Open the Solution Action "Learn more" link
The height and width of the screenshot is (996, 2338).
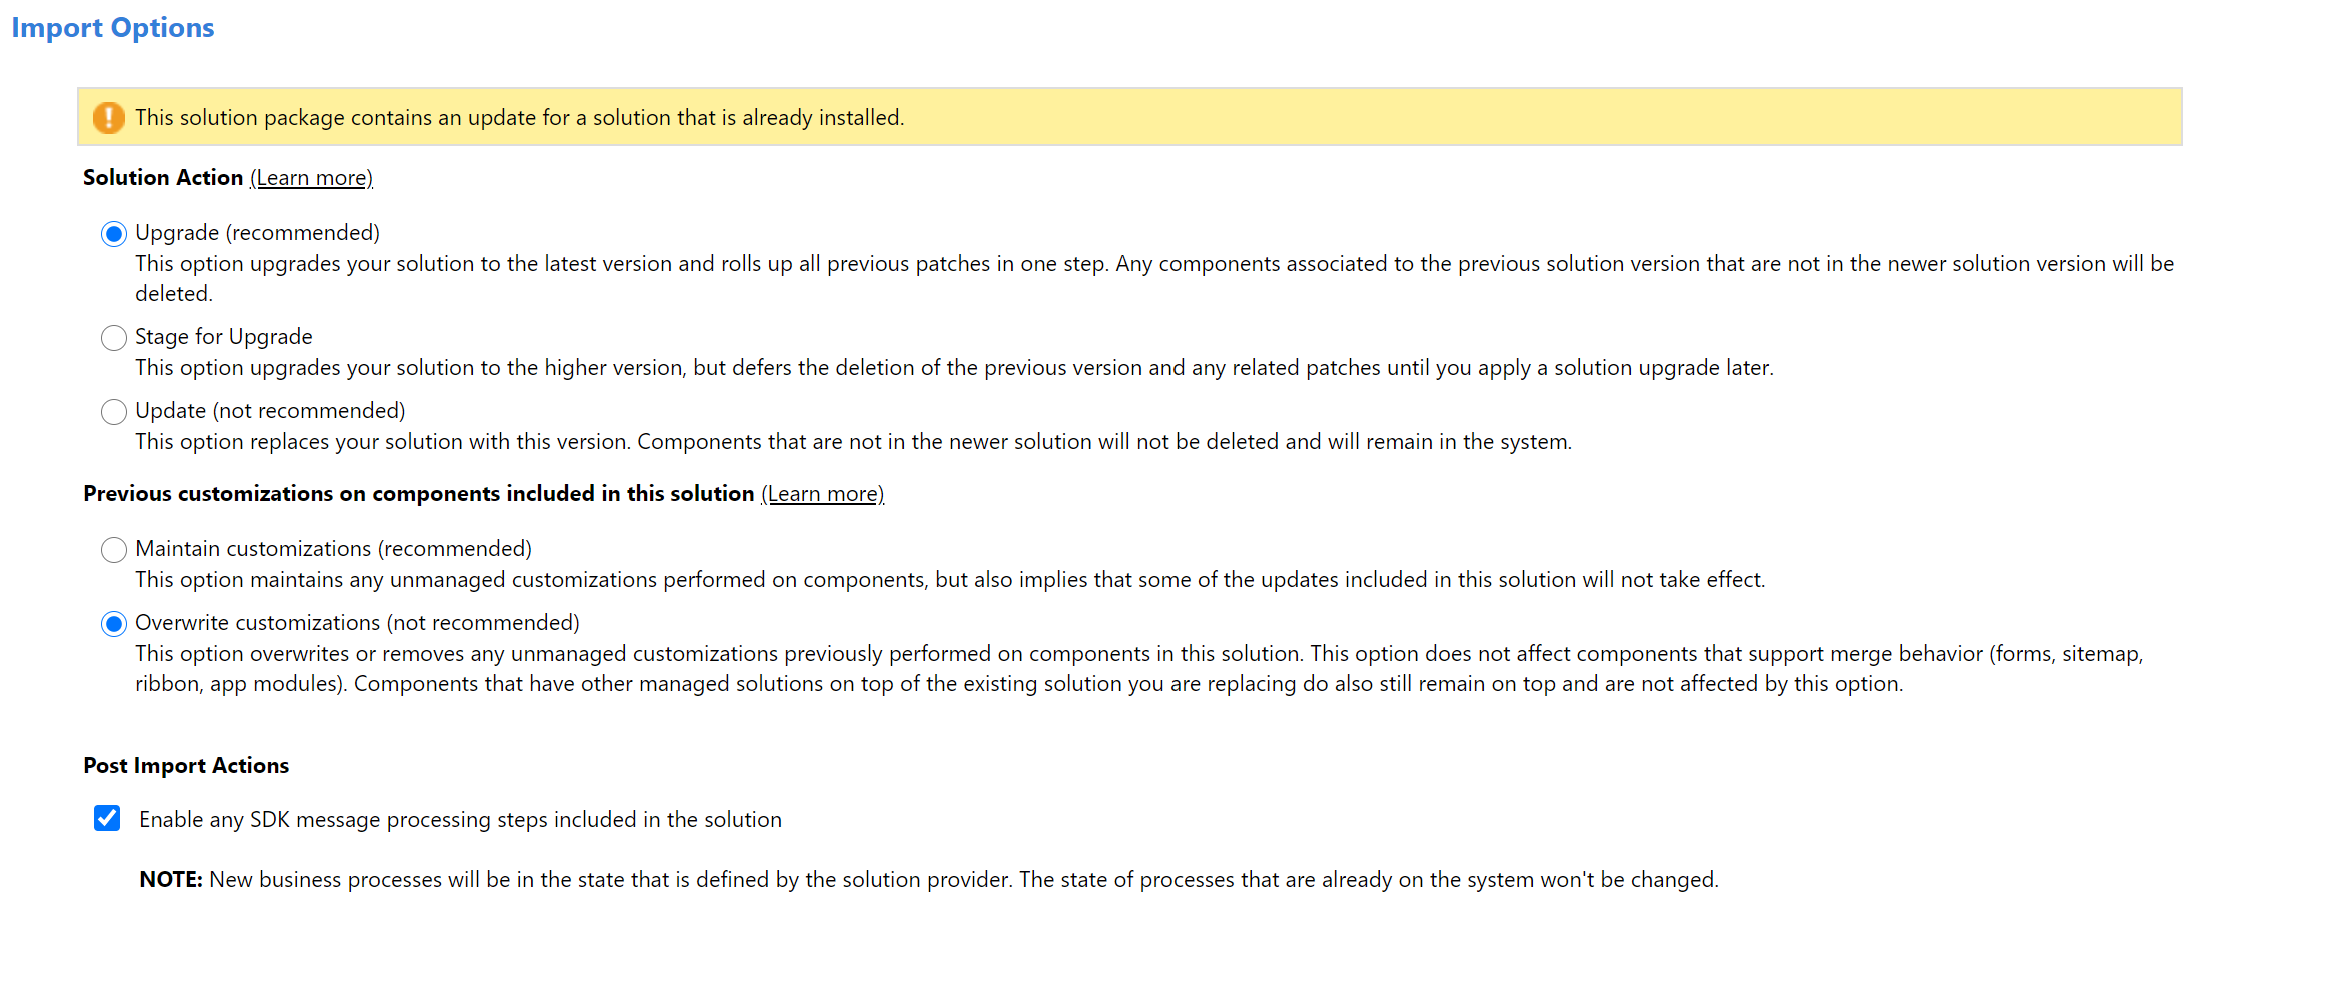(310, 177)
